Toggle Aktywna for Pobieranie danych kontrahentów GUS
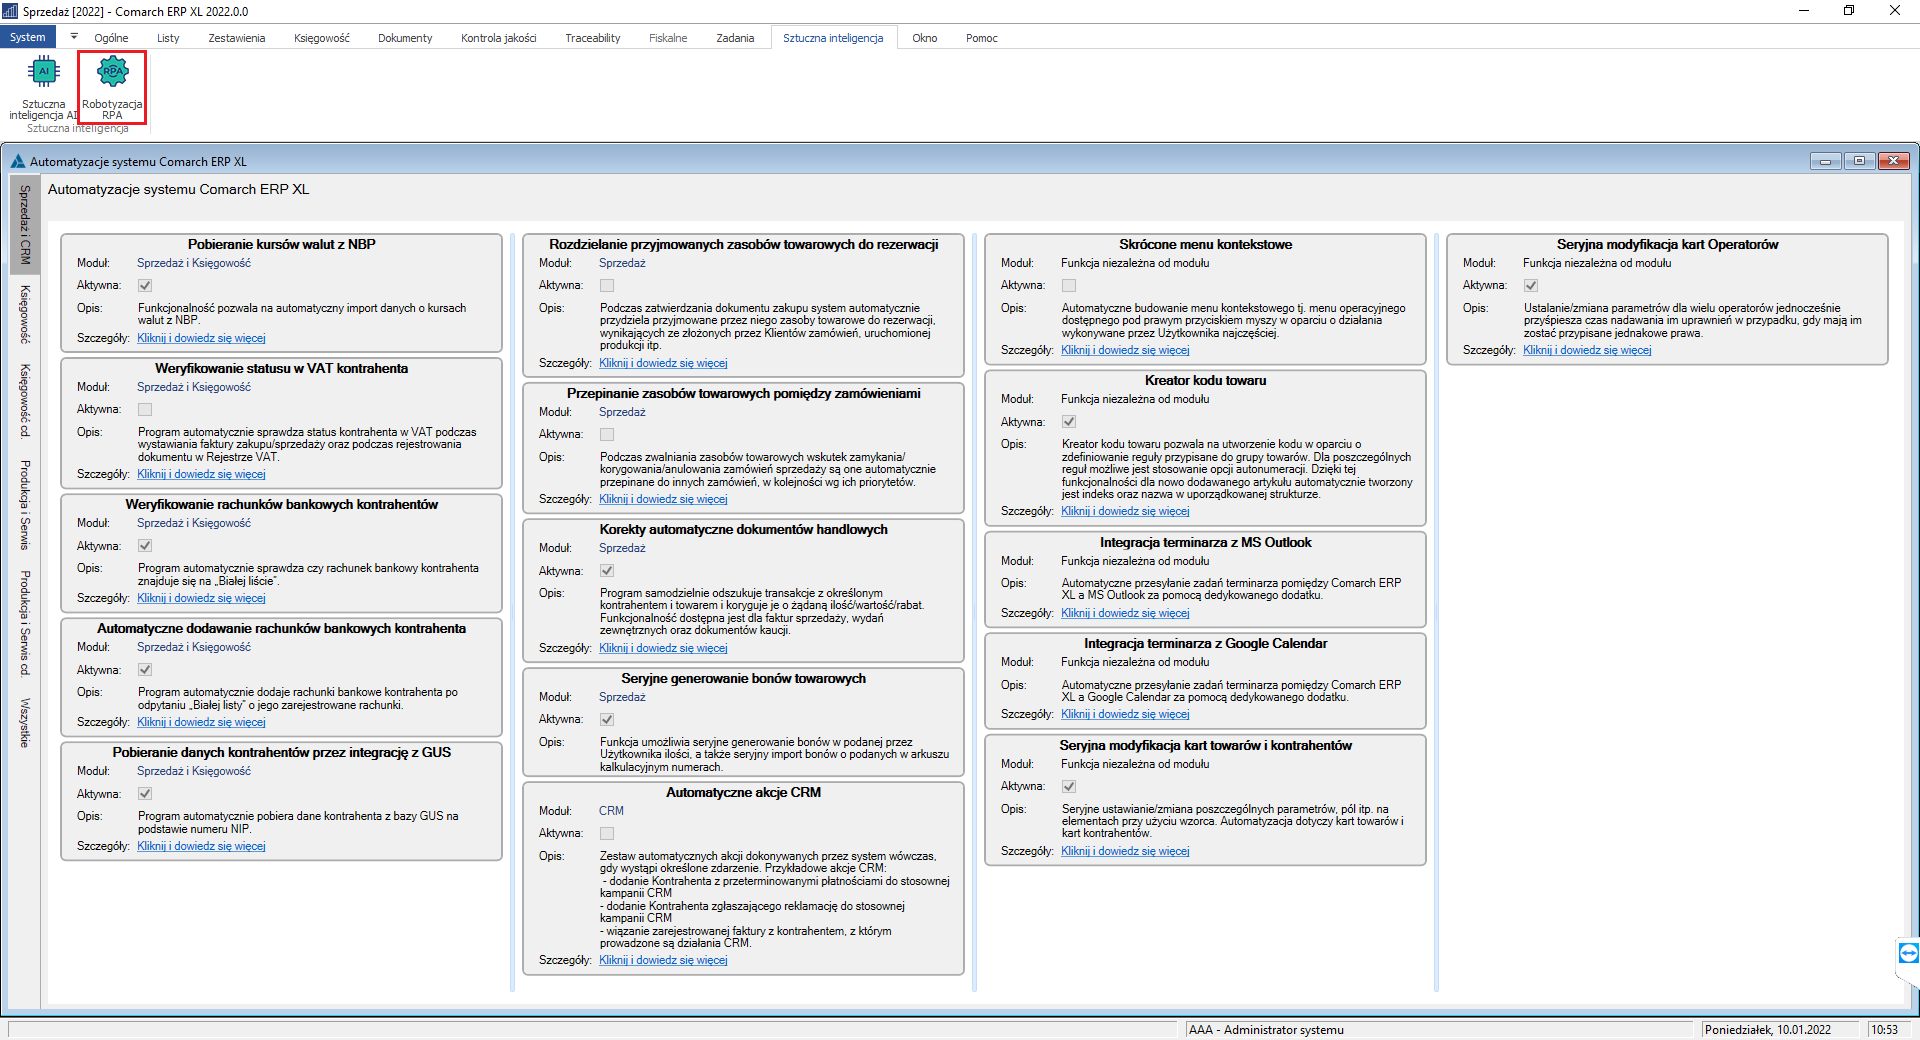This screenshot has height=1040, width=1920. (x=145, y=794)
